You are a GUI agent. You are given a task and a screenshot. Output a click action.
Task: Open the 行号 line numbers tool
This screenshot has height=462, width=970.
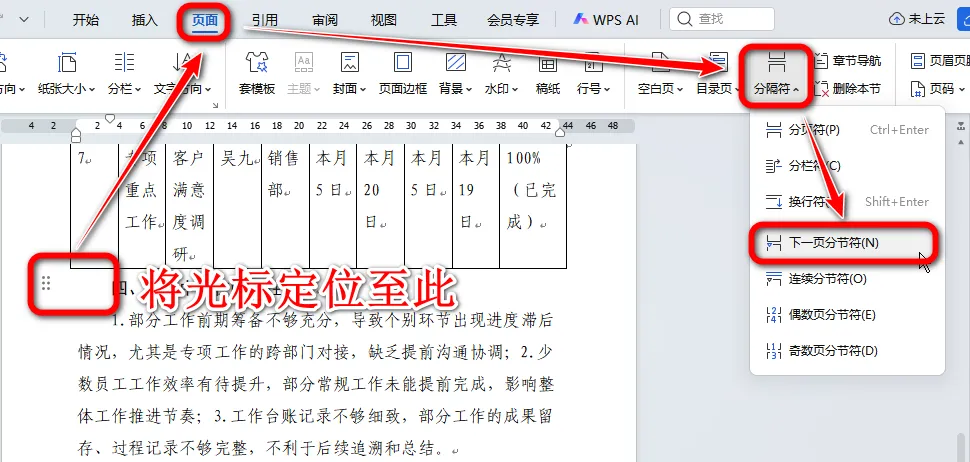point(593,73)
